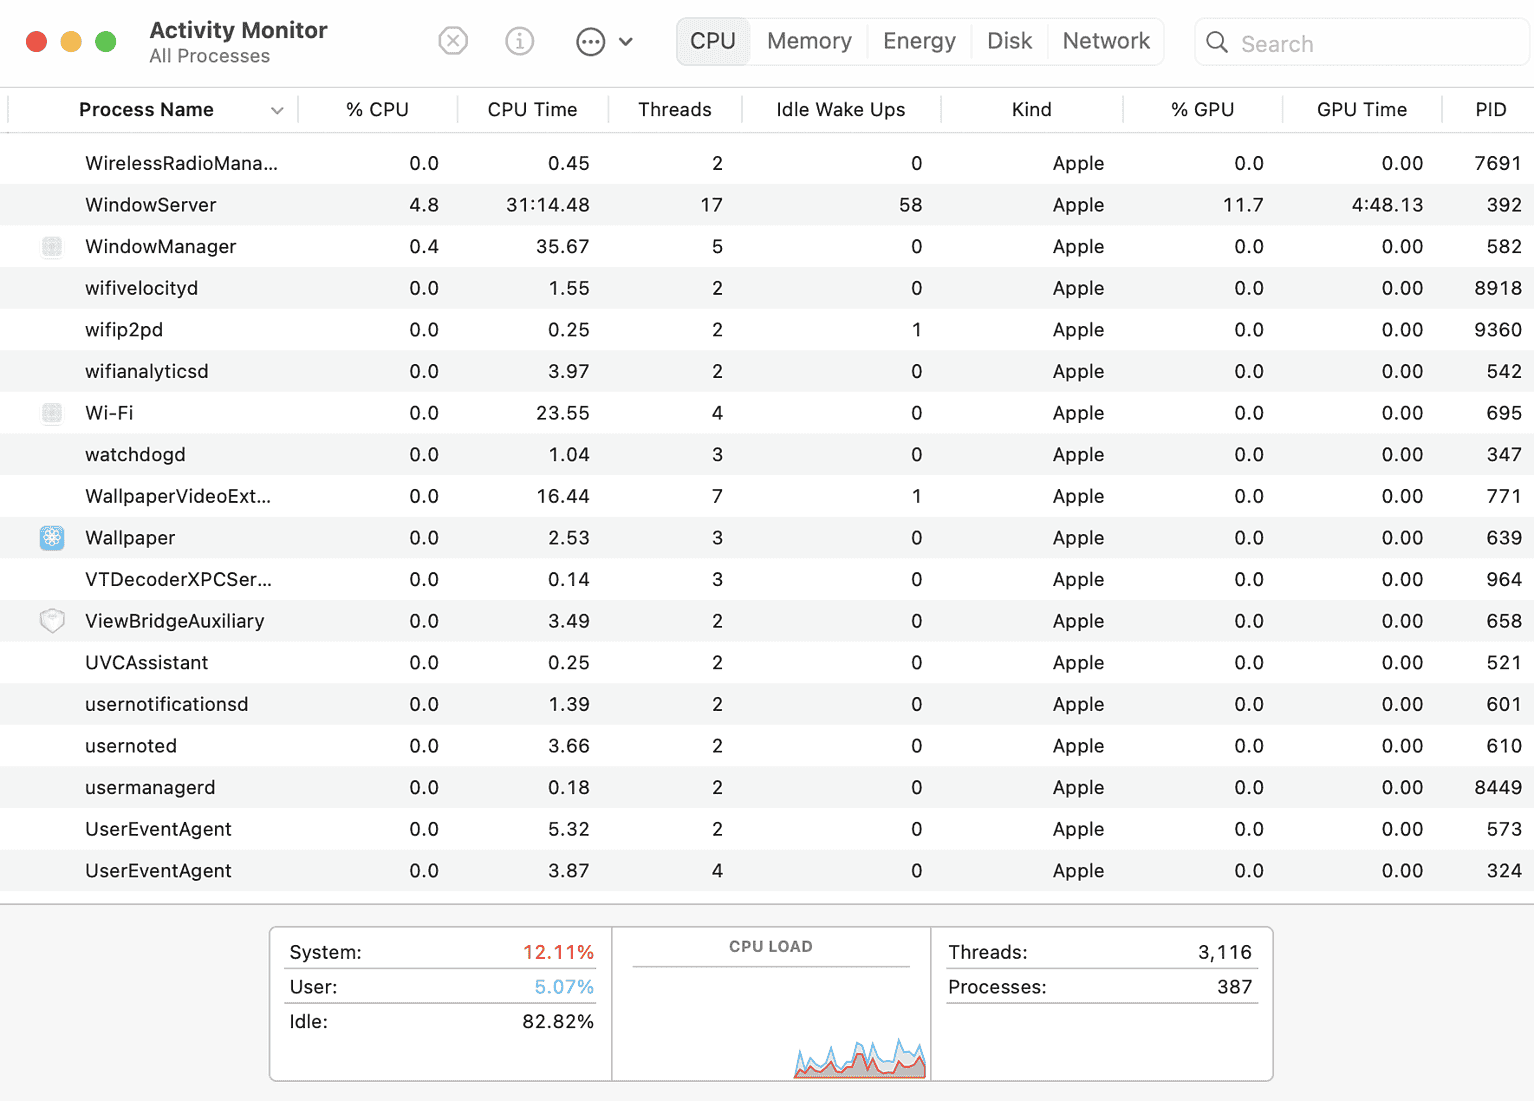Screen dimensions: 1534x1101
Task: Click the more options ellipsis icon
Action: point(590,41)
